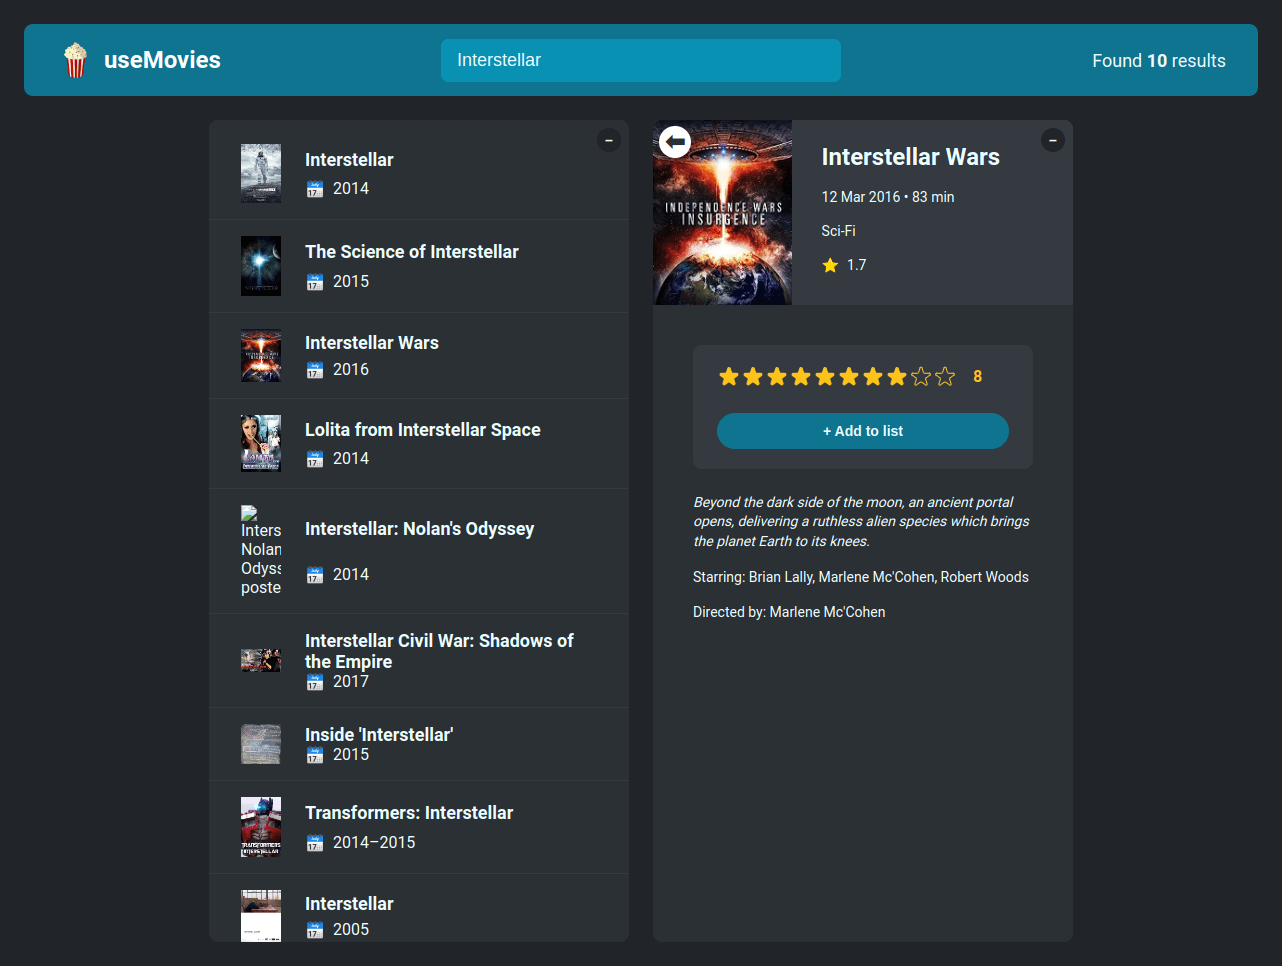Click the Transformers: Interstellar poster thumbnail
This screenshot has width=1282, height=966.
click(261, 827)
